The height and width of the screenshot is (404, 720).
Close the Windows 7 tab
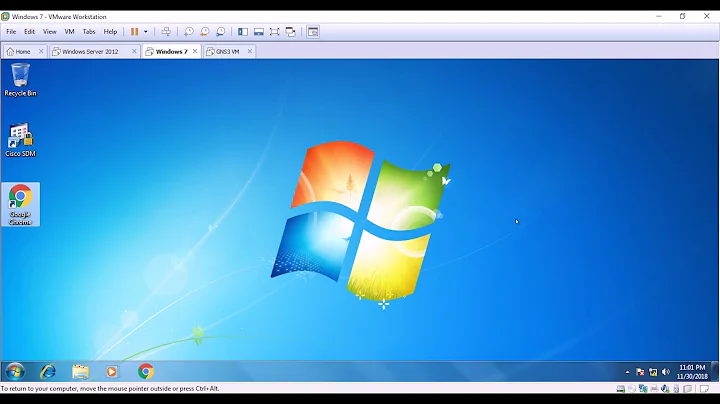coord(195,51)
